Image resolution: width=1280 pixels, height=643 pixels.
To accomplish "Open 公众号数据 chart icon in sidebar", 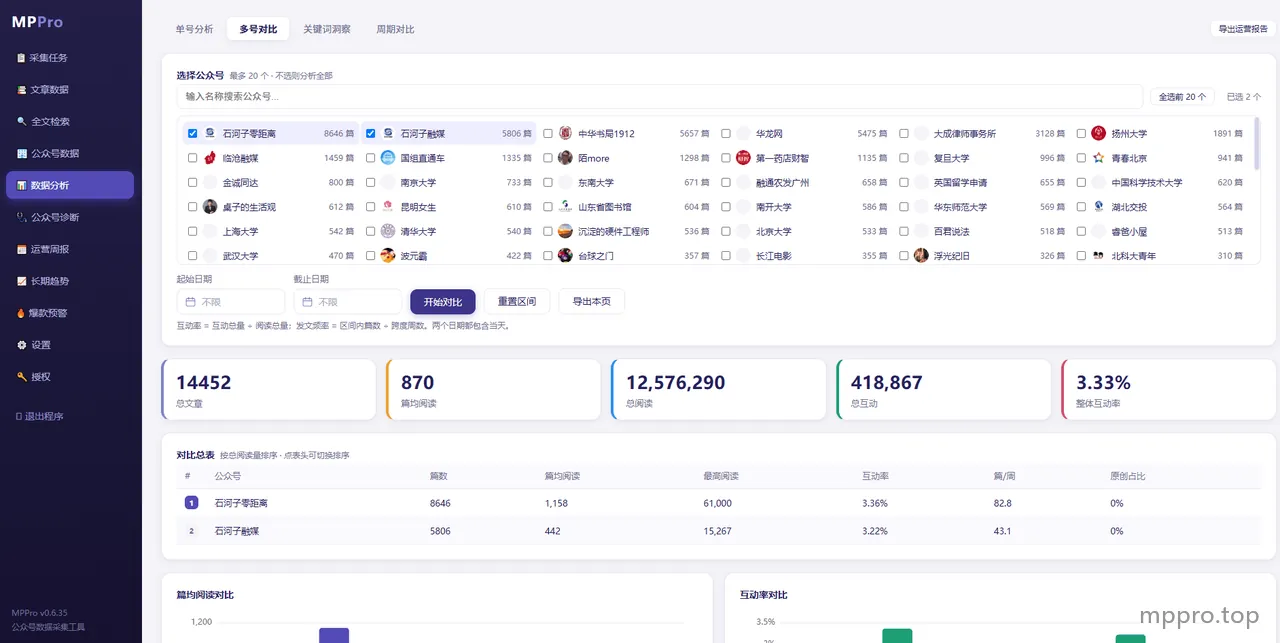I will point(21,154).
